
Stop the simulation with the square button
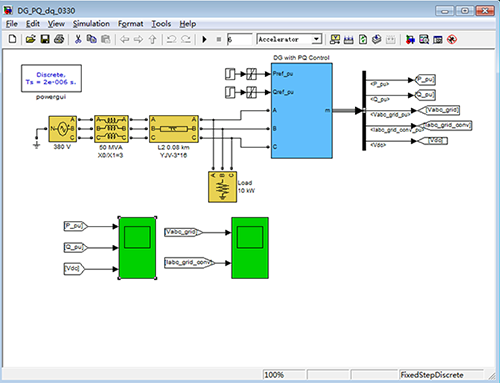(x=219, y=40)
